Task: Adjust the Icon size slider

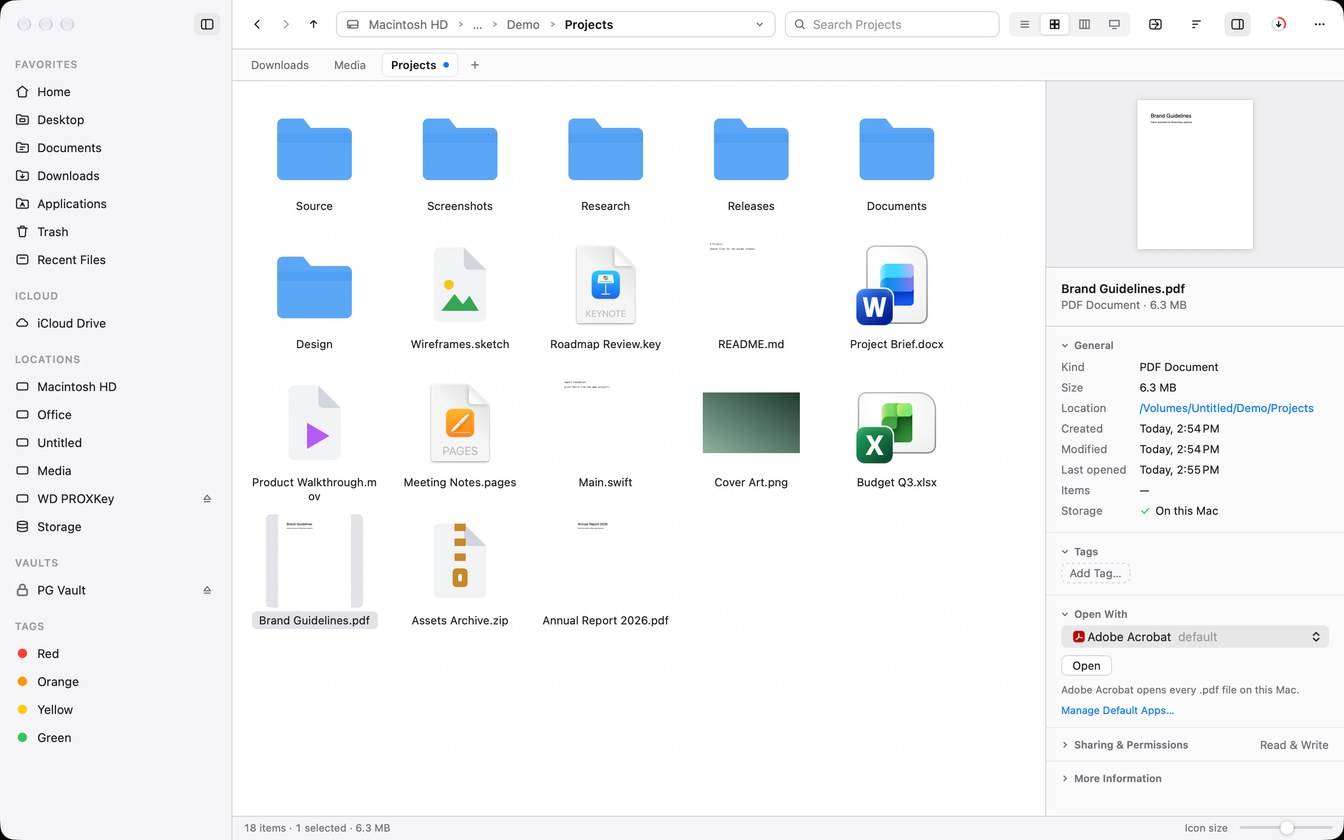Action: (1286, 828)
